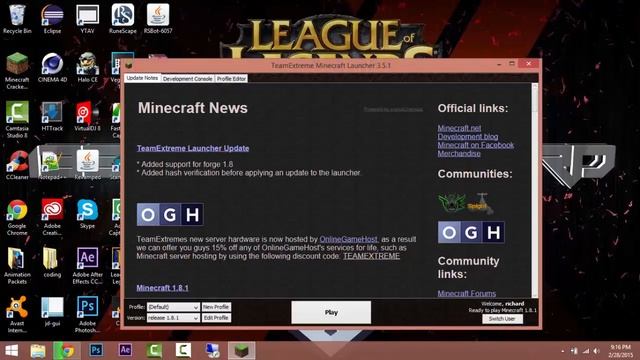Open the Profile Editor tab
Viewport: 640px width, 360px height.
tap(231, 78)
